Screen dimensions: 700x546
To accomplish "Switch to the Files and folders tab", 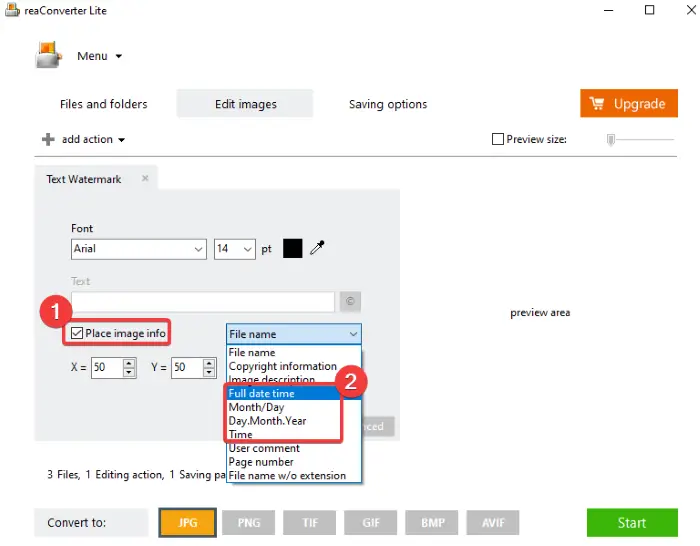I will [104, 104].
